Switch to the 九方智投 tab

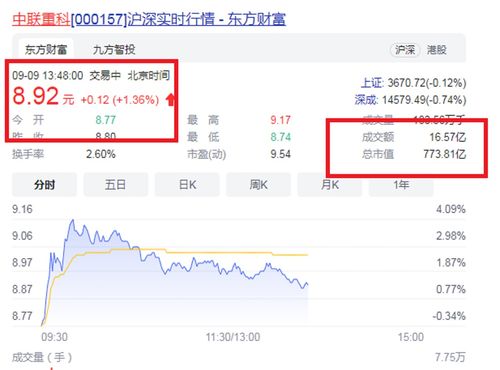pos(114,50)
